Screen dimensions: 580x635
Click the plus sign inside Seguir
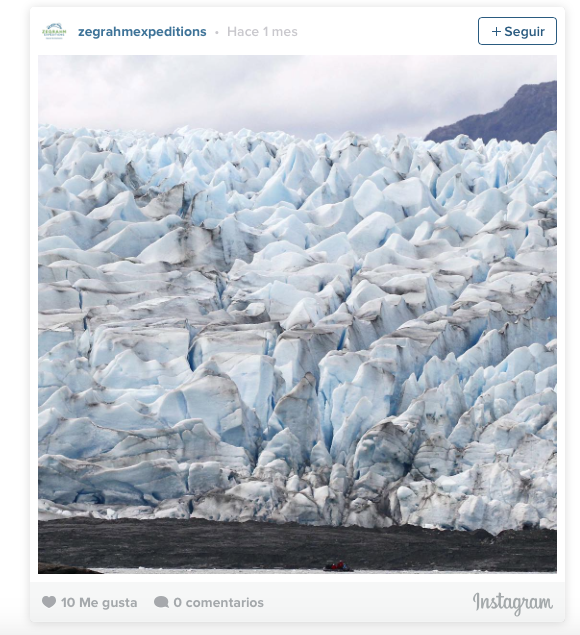coord(496,32)
